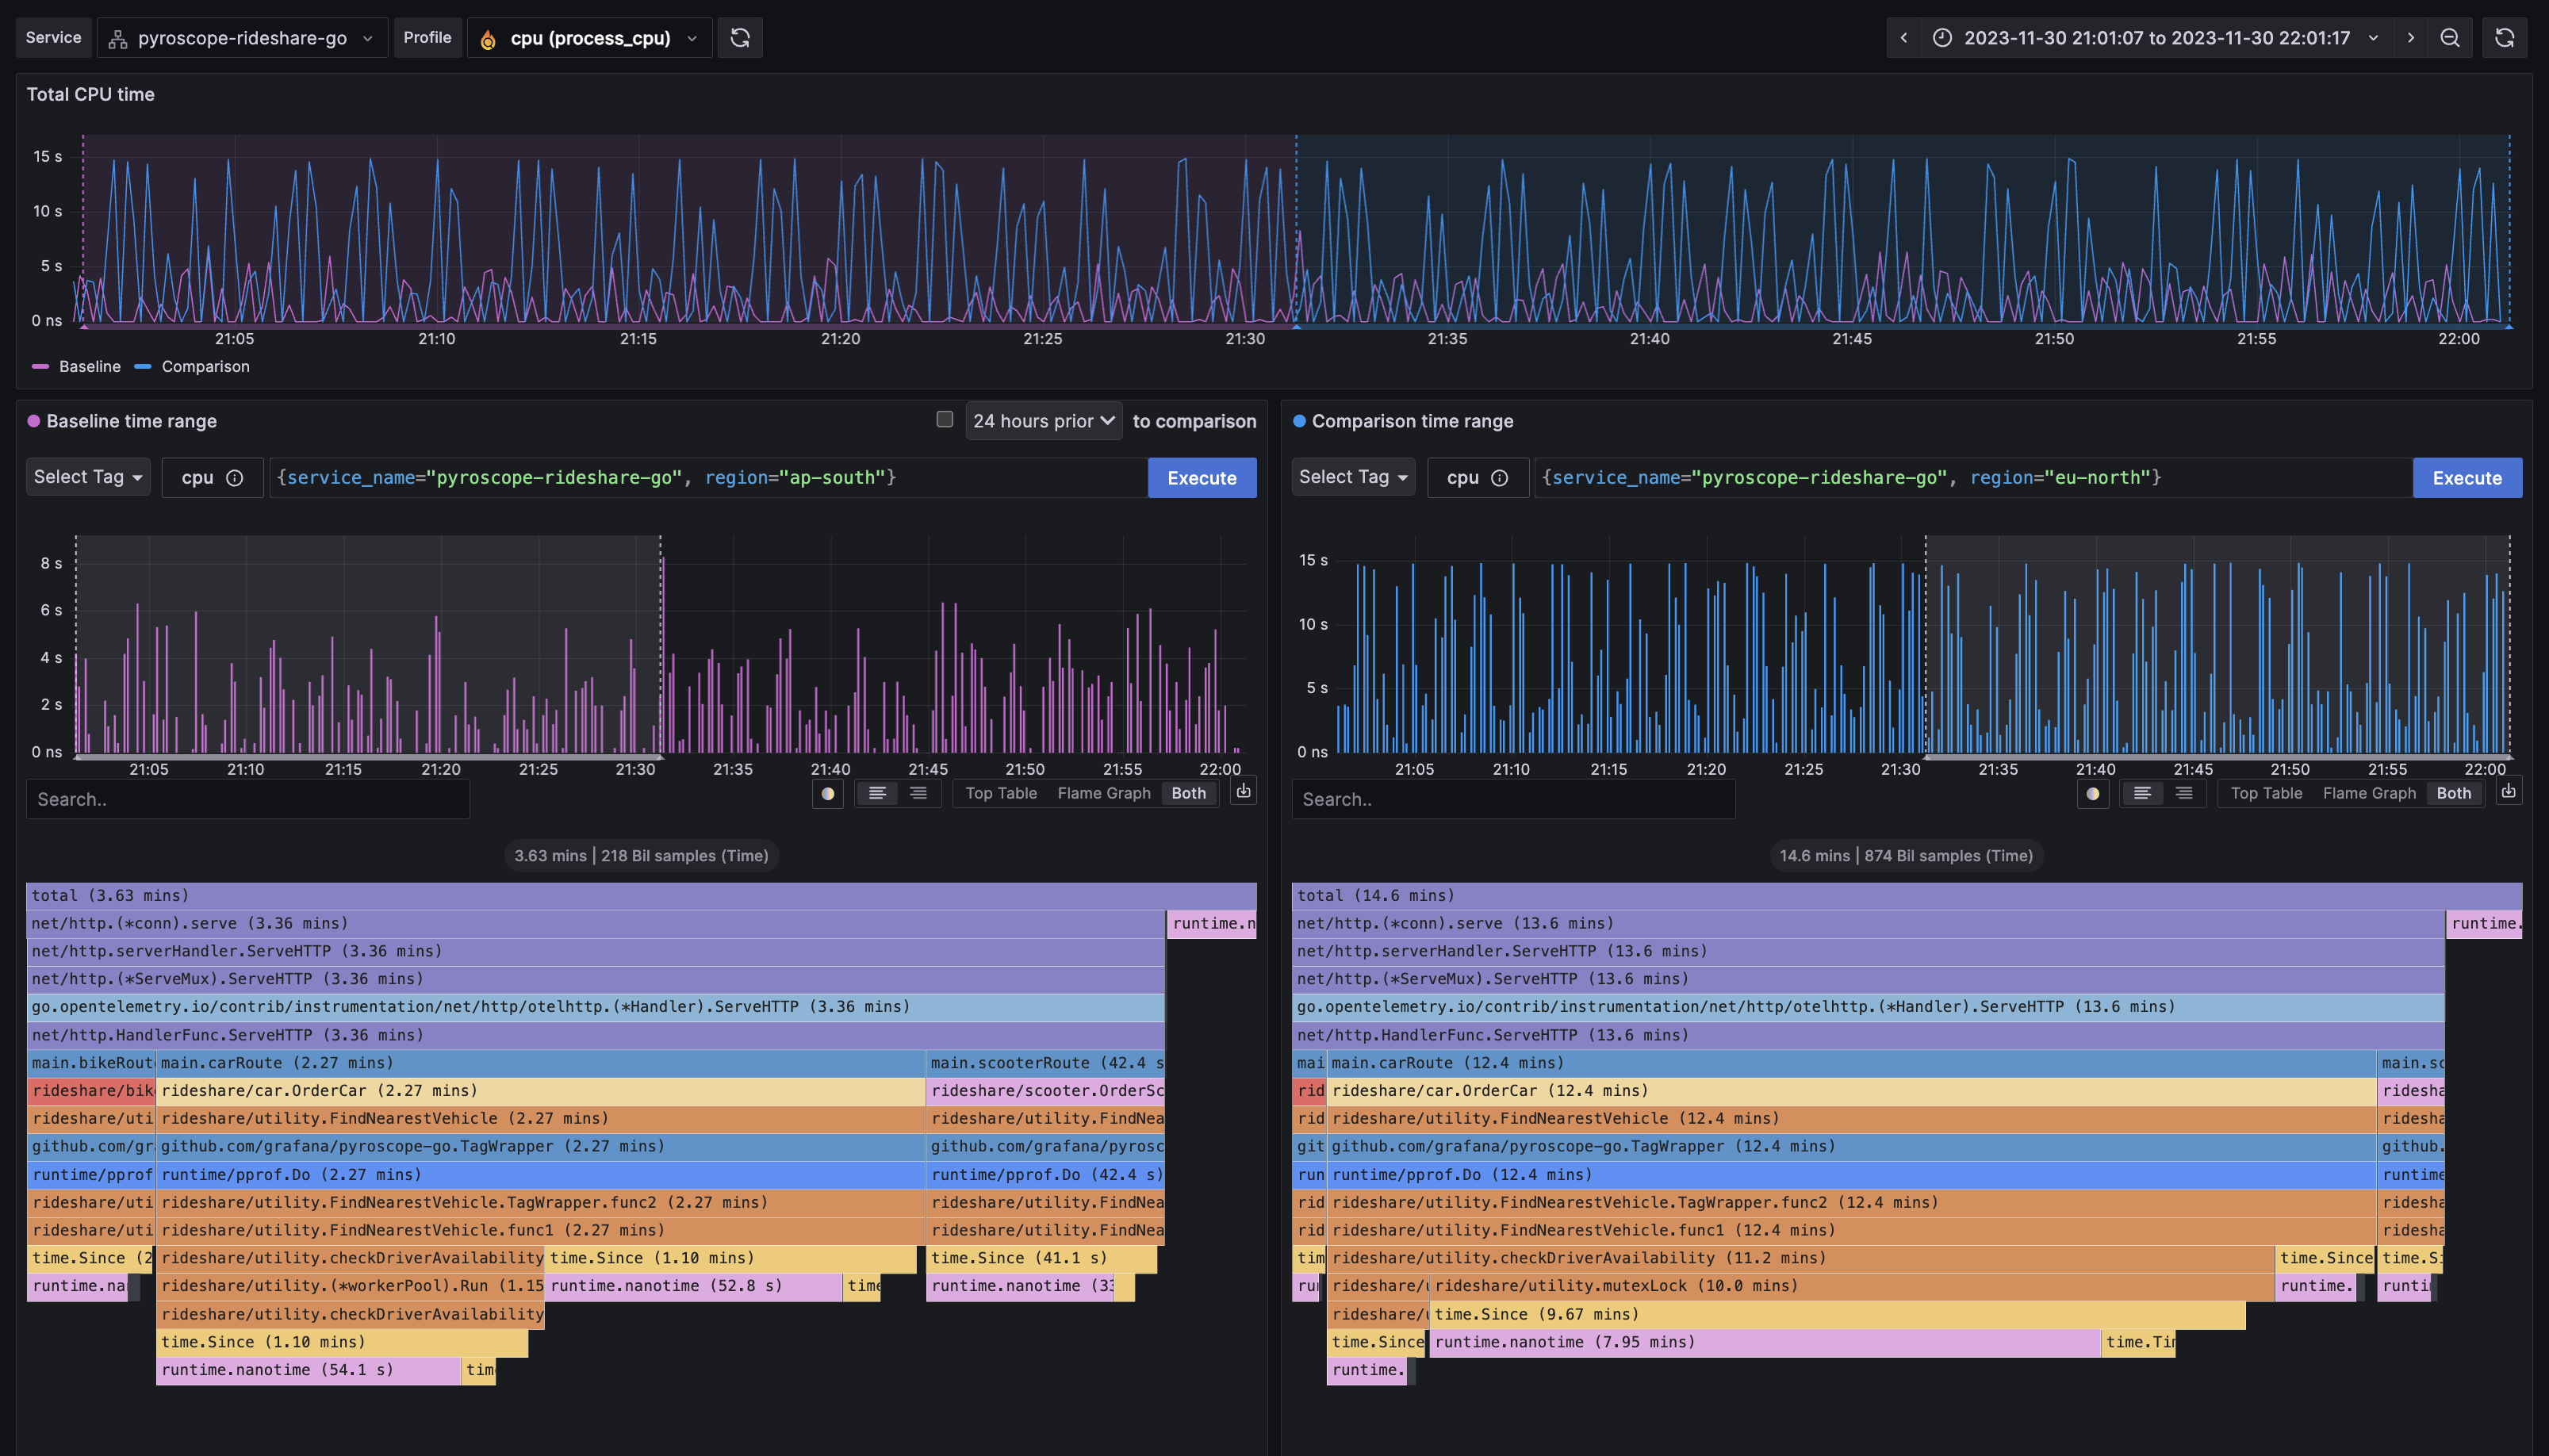Click the comparison flame graph Search field

pos(1512,799)
